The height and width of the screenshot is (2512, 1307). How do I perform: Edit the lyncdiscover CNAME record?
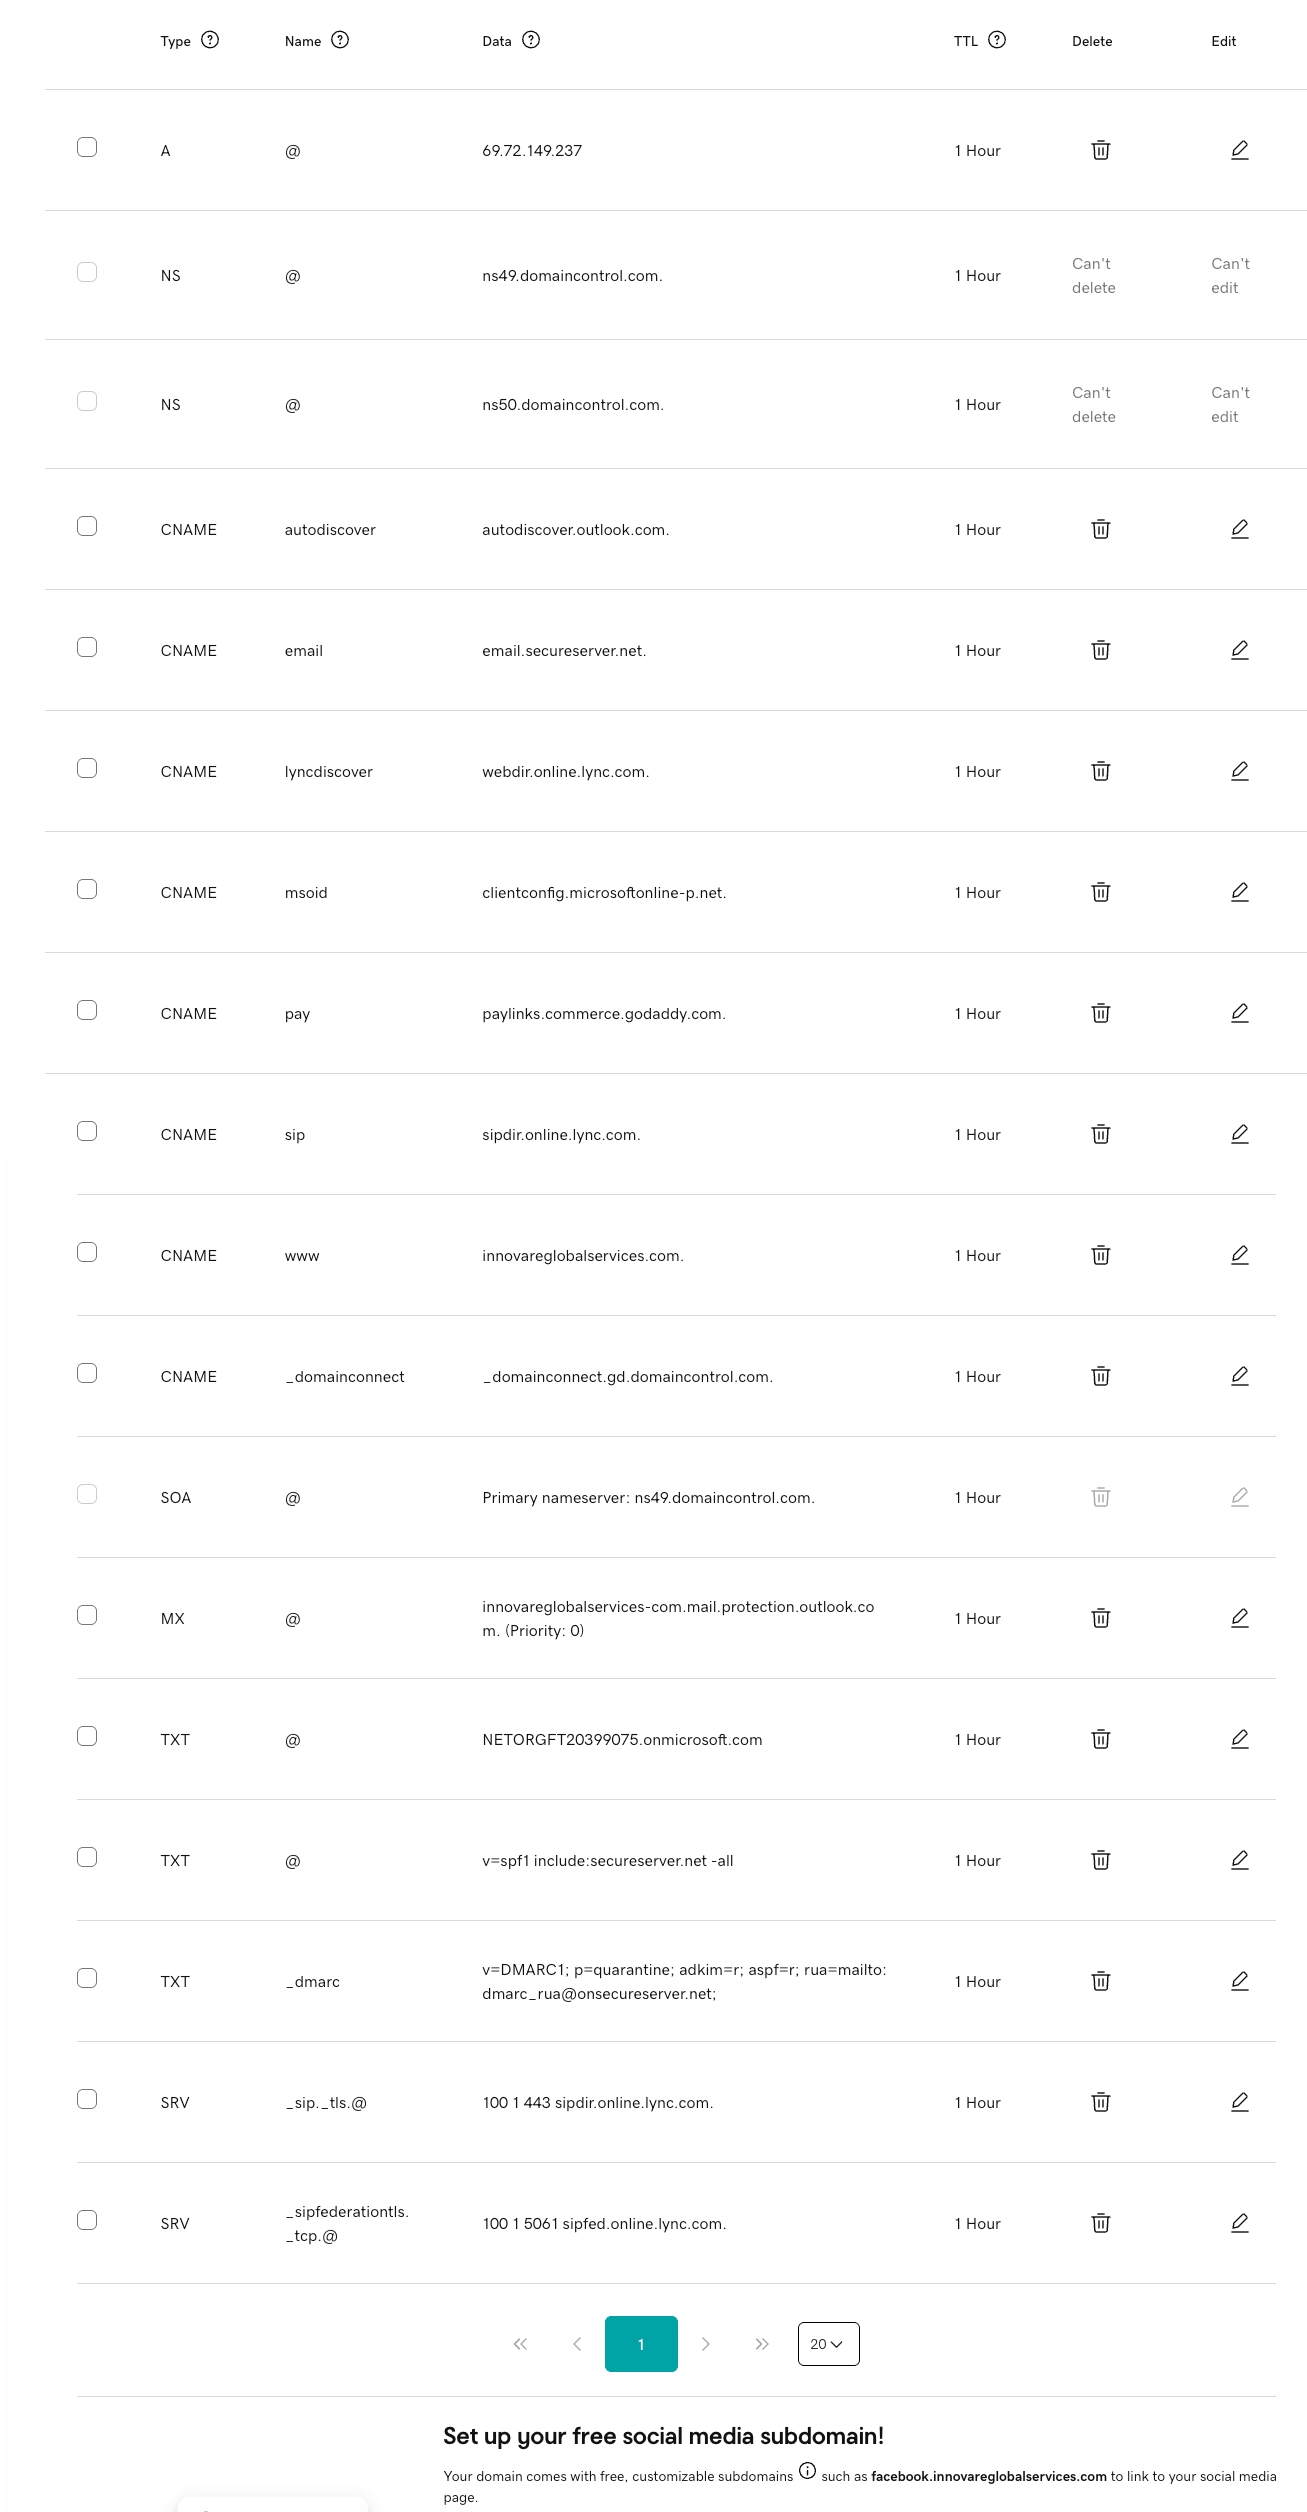[1239, 771]
